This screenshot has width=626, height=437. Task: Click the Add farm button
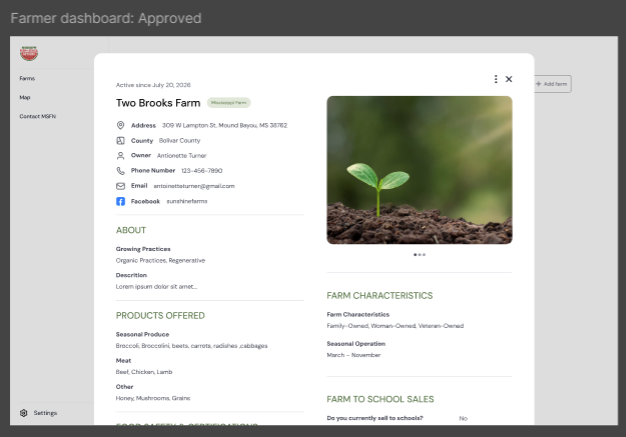click(x=552, y=84)
